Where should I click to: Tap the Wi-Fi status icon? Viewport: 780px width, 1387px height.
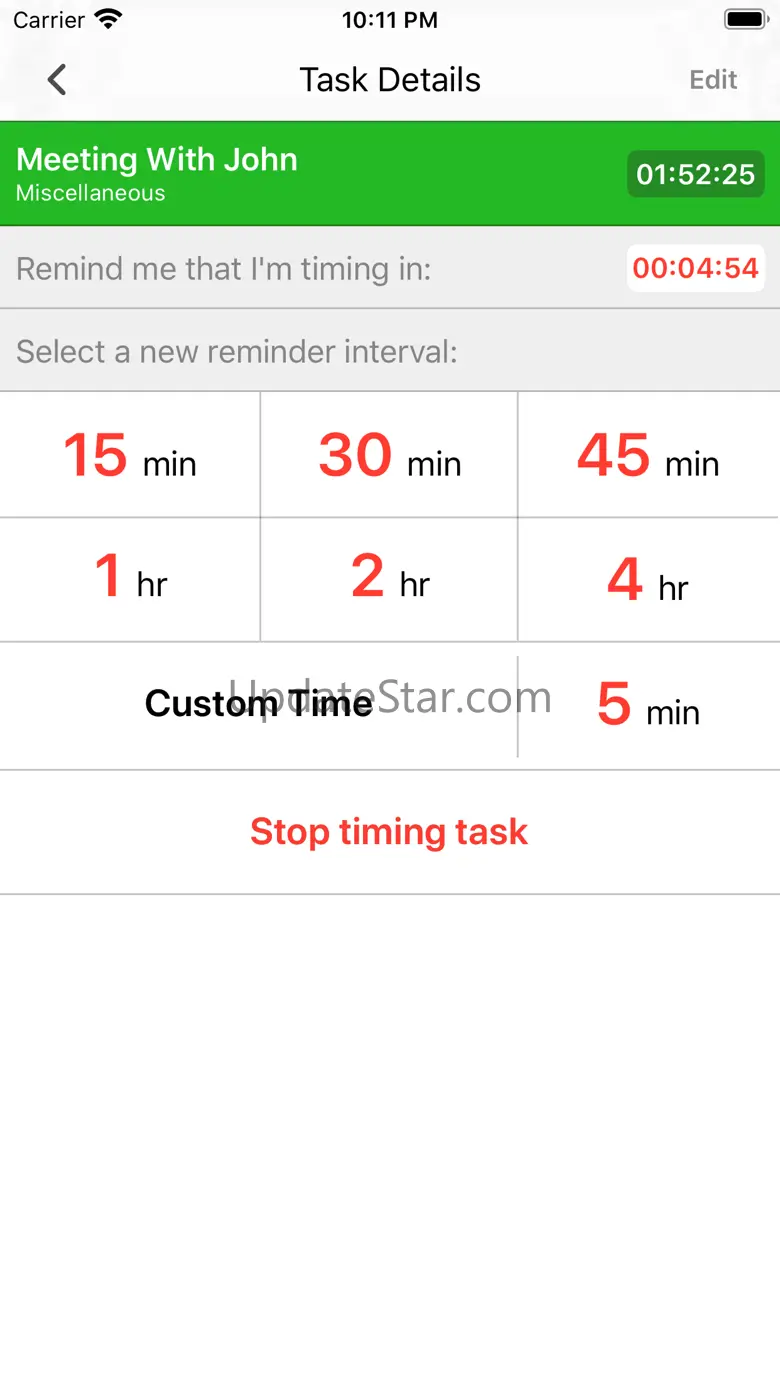[107, 19]
